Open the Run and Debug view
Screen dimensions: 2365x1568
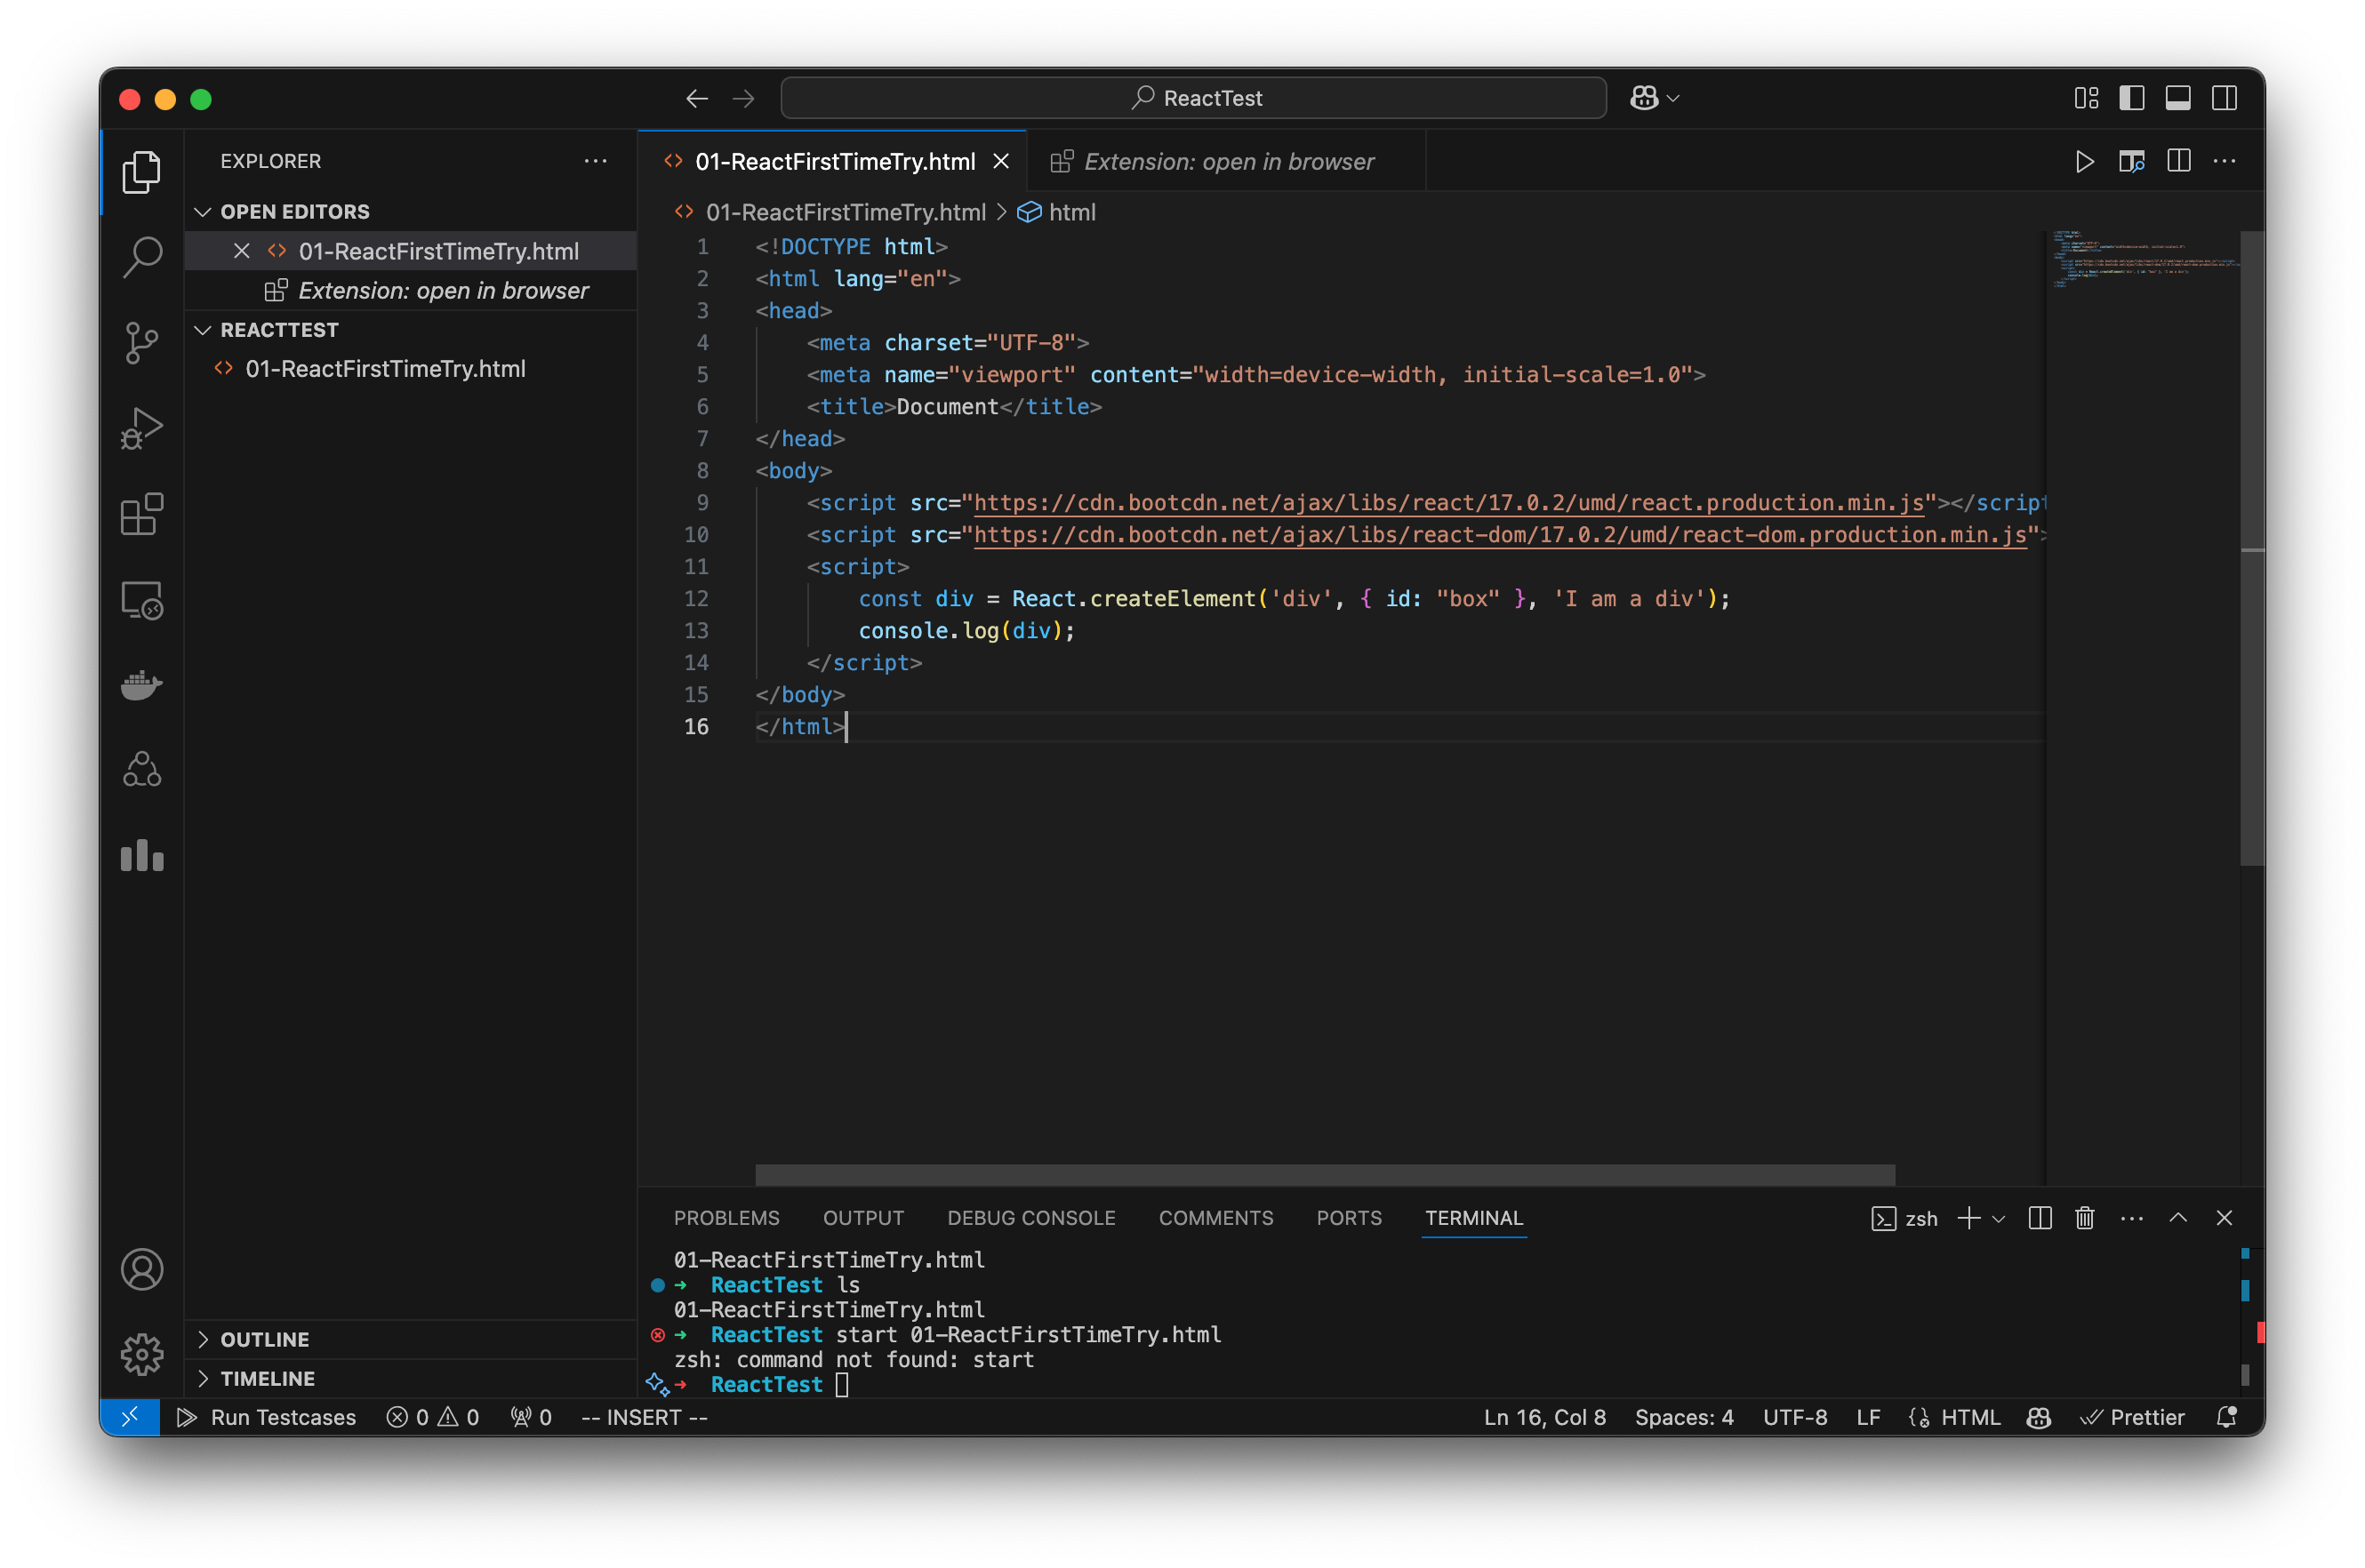tap(141, 427)
